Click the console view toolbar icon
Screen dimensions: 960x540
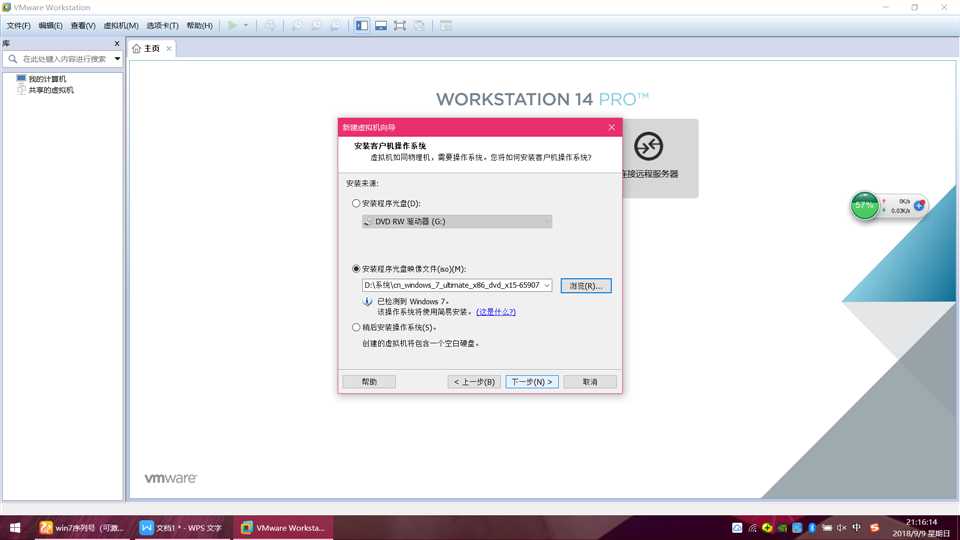coord(446,26)
